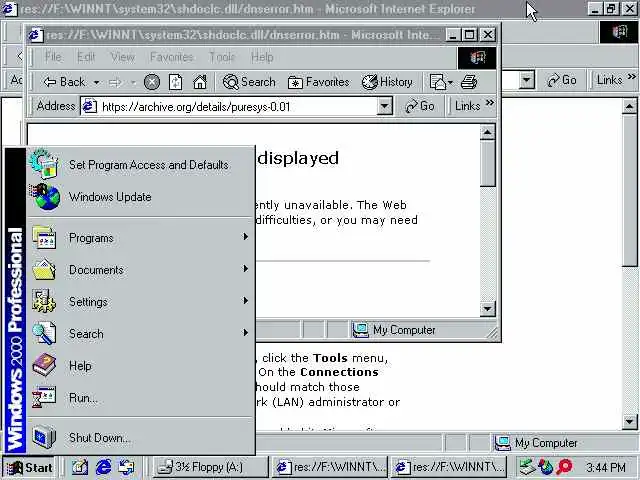Open File menu in front IE window
Image resolution: width=640 pixels, height=480 pixels.
(x=53, y=57)
